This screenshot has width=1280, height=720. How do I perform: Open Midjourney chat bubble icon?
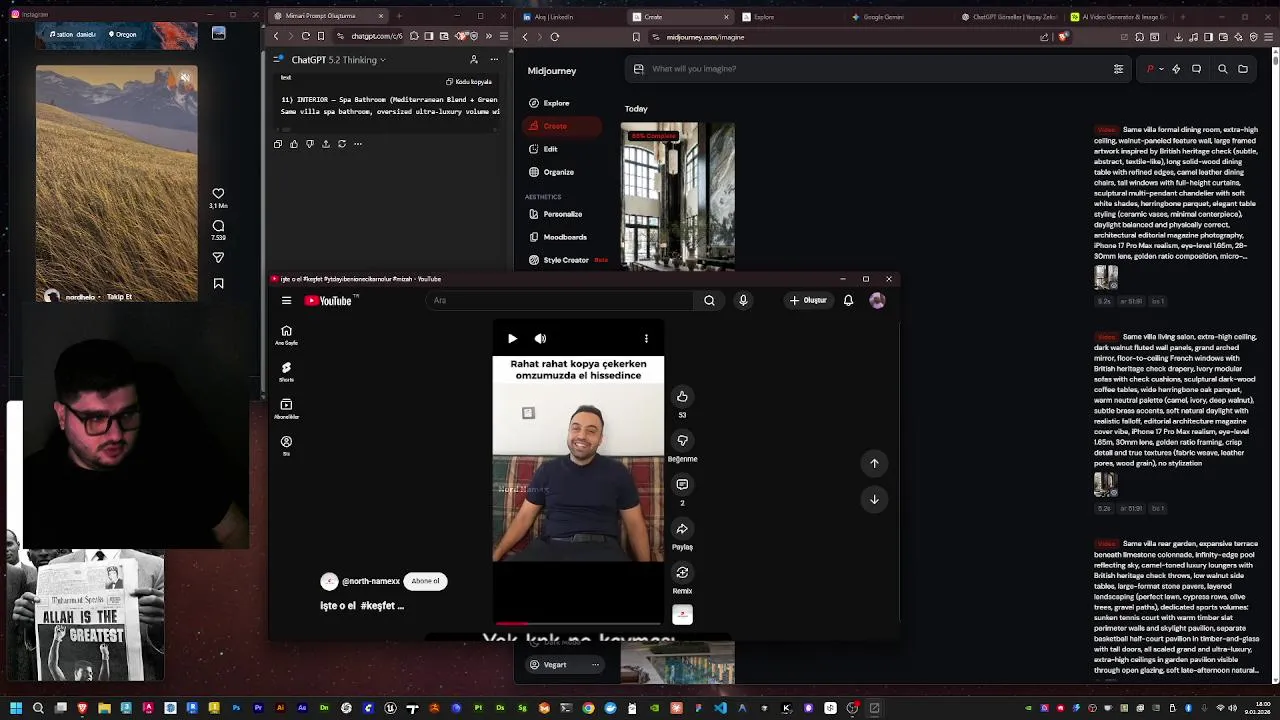1196,69
